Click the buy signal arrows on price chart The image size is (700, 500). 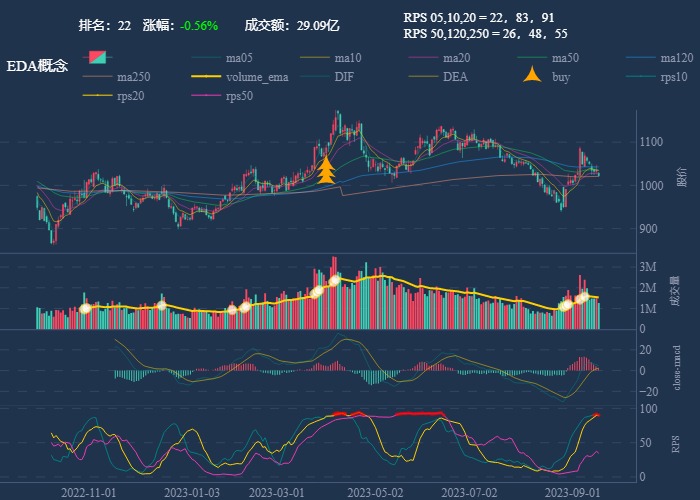tap(325, 170)
